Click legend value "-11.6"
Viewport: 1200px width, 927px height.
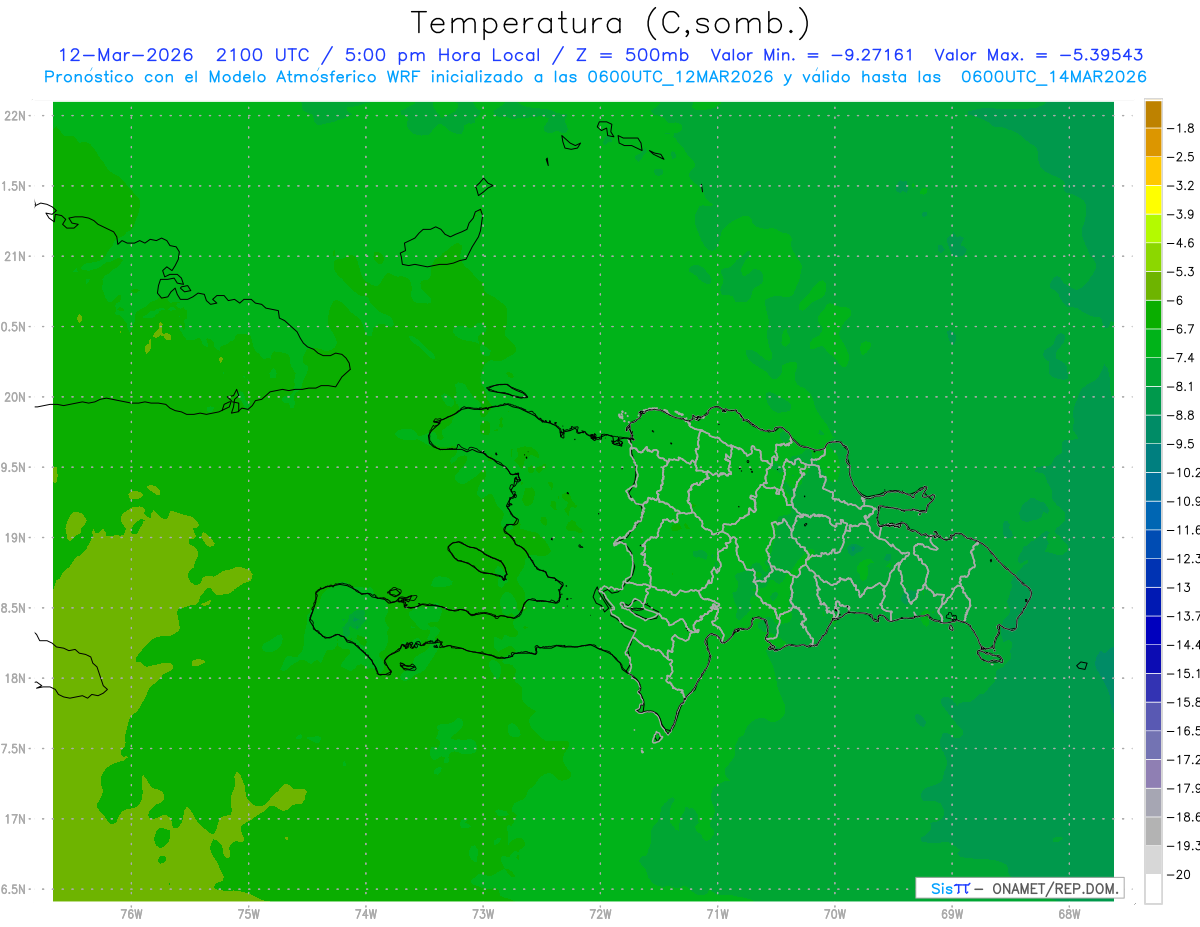point(1184,530)
